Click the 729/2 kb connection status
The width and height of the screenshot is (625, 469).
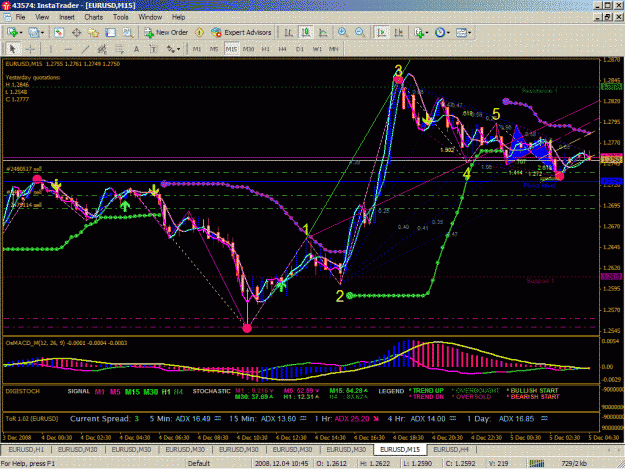point(574,463)
